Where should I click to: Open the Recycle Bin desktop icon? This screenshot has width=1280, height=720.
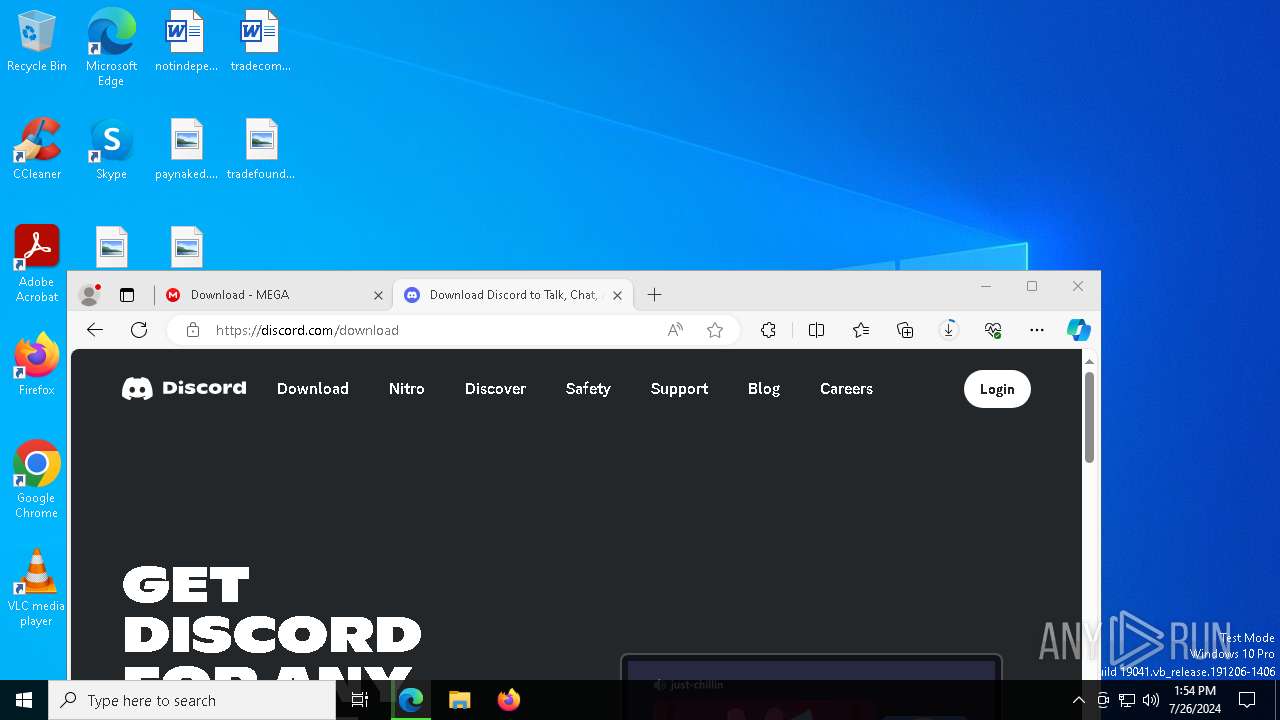(x=37, y=42)
